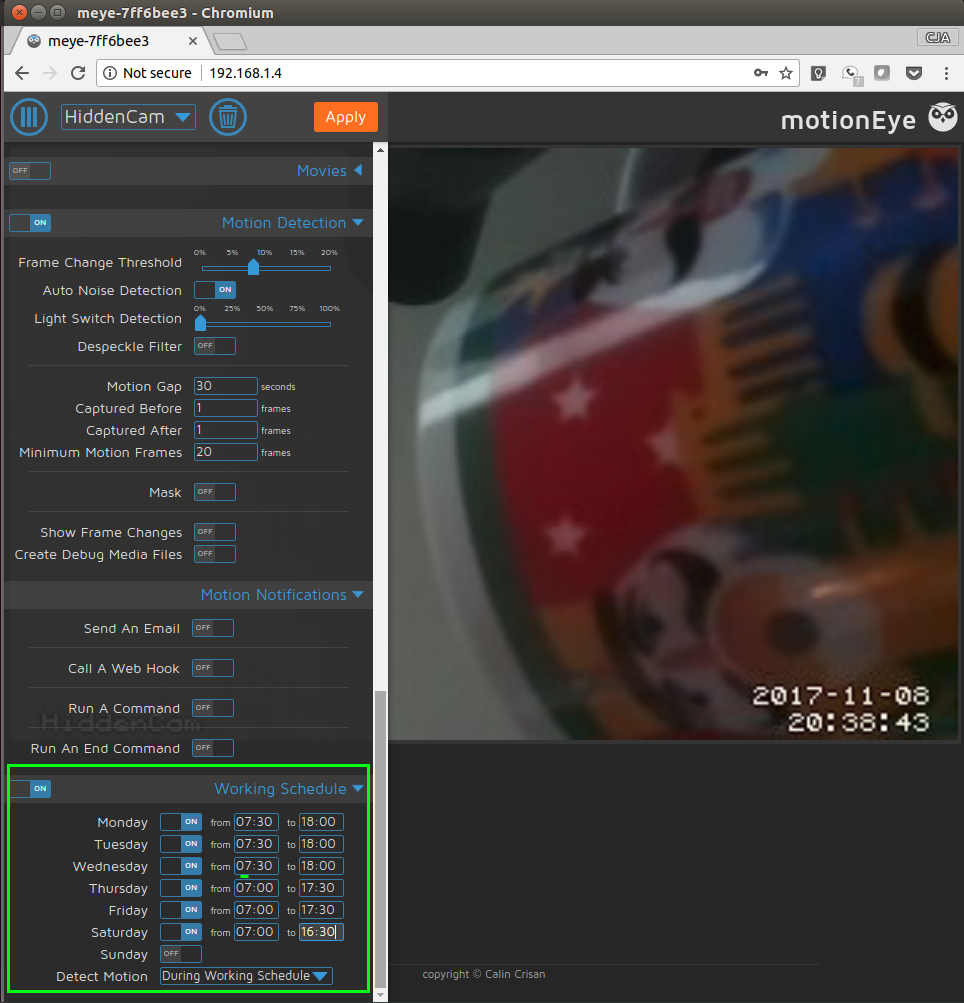Open the HiddenCam camera dropdown
Screen dimensions: 964x1003
tap(128, 117)
